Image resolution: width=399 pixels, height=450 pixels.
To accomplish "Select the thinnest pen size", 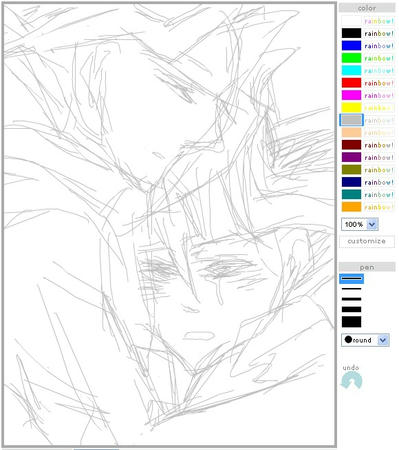I will (351, 278).
